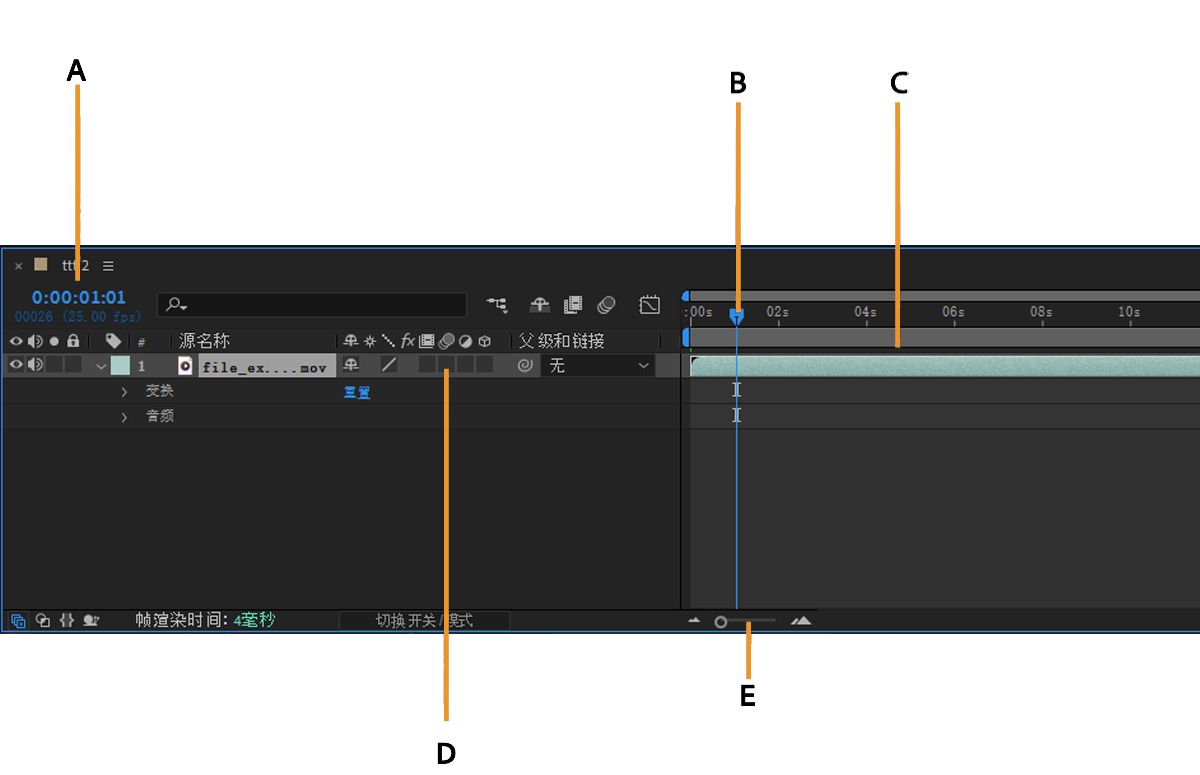Open the search field magnifier dropdown
This screenshot has width=1200, height=775.
[178, 305]
